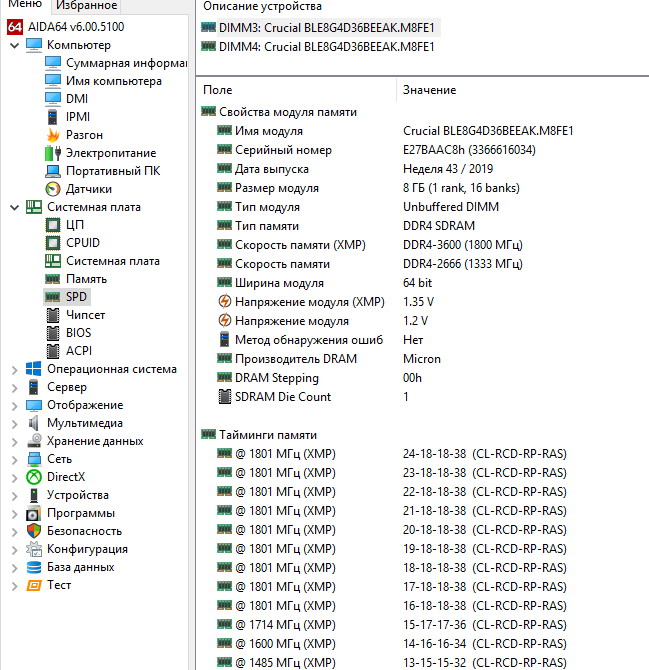Screen dimensions: 649x670
Task: Switch to the Избранное tab
Action: (86, 5)
